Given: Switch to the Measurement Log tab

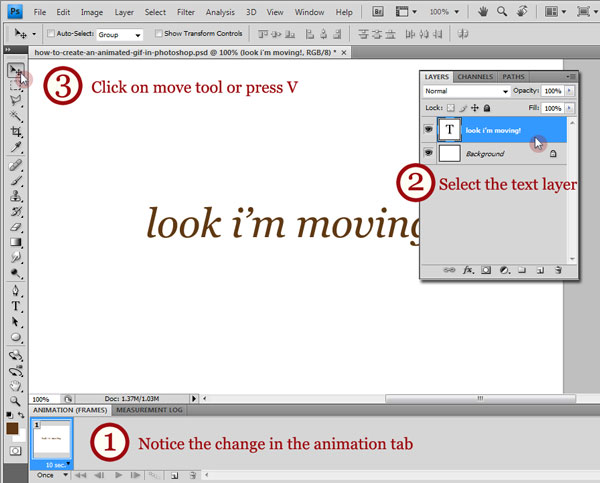Looking at the screenshot, I should pyautogui.click(x=149, y=410).
